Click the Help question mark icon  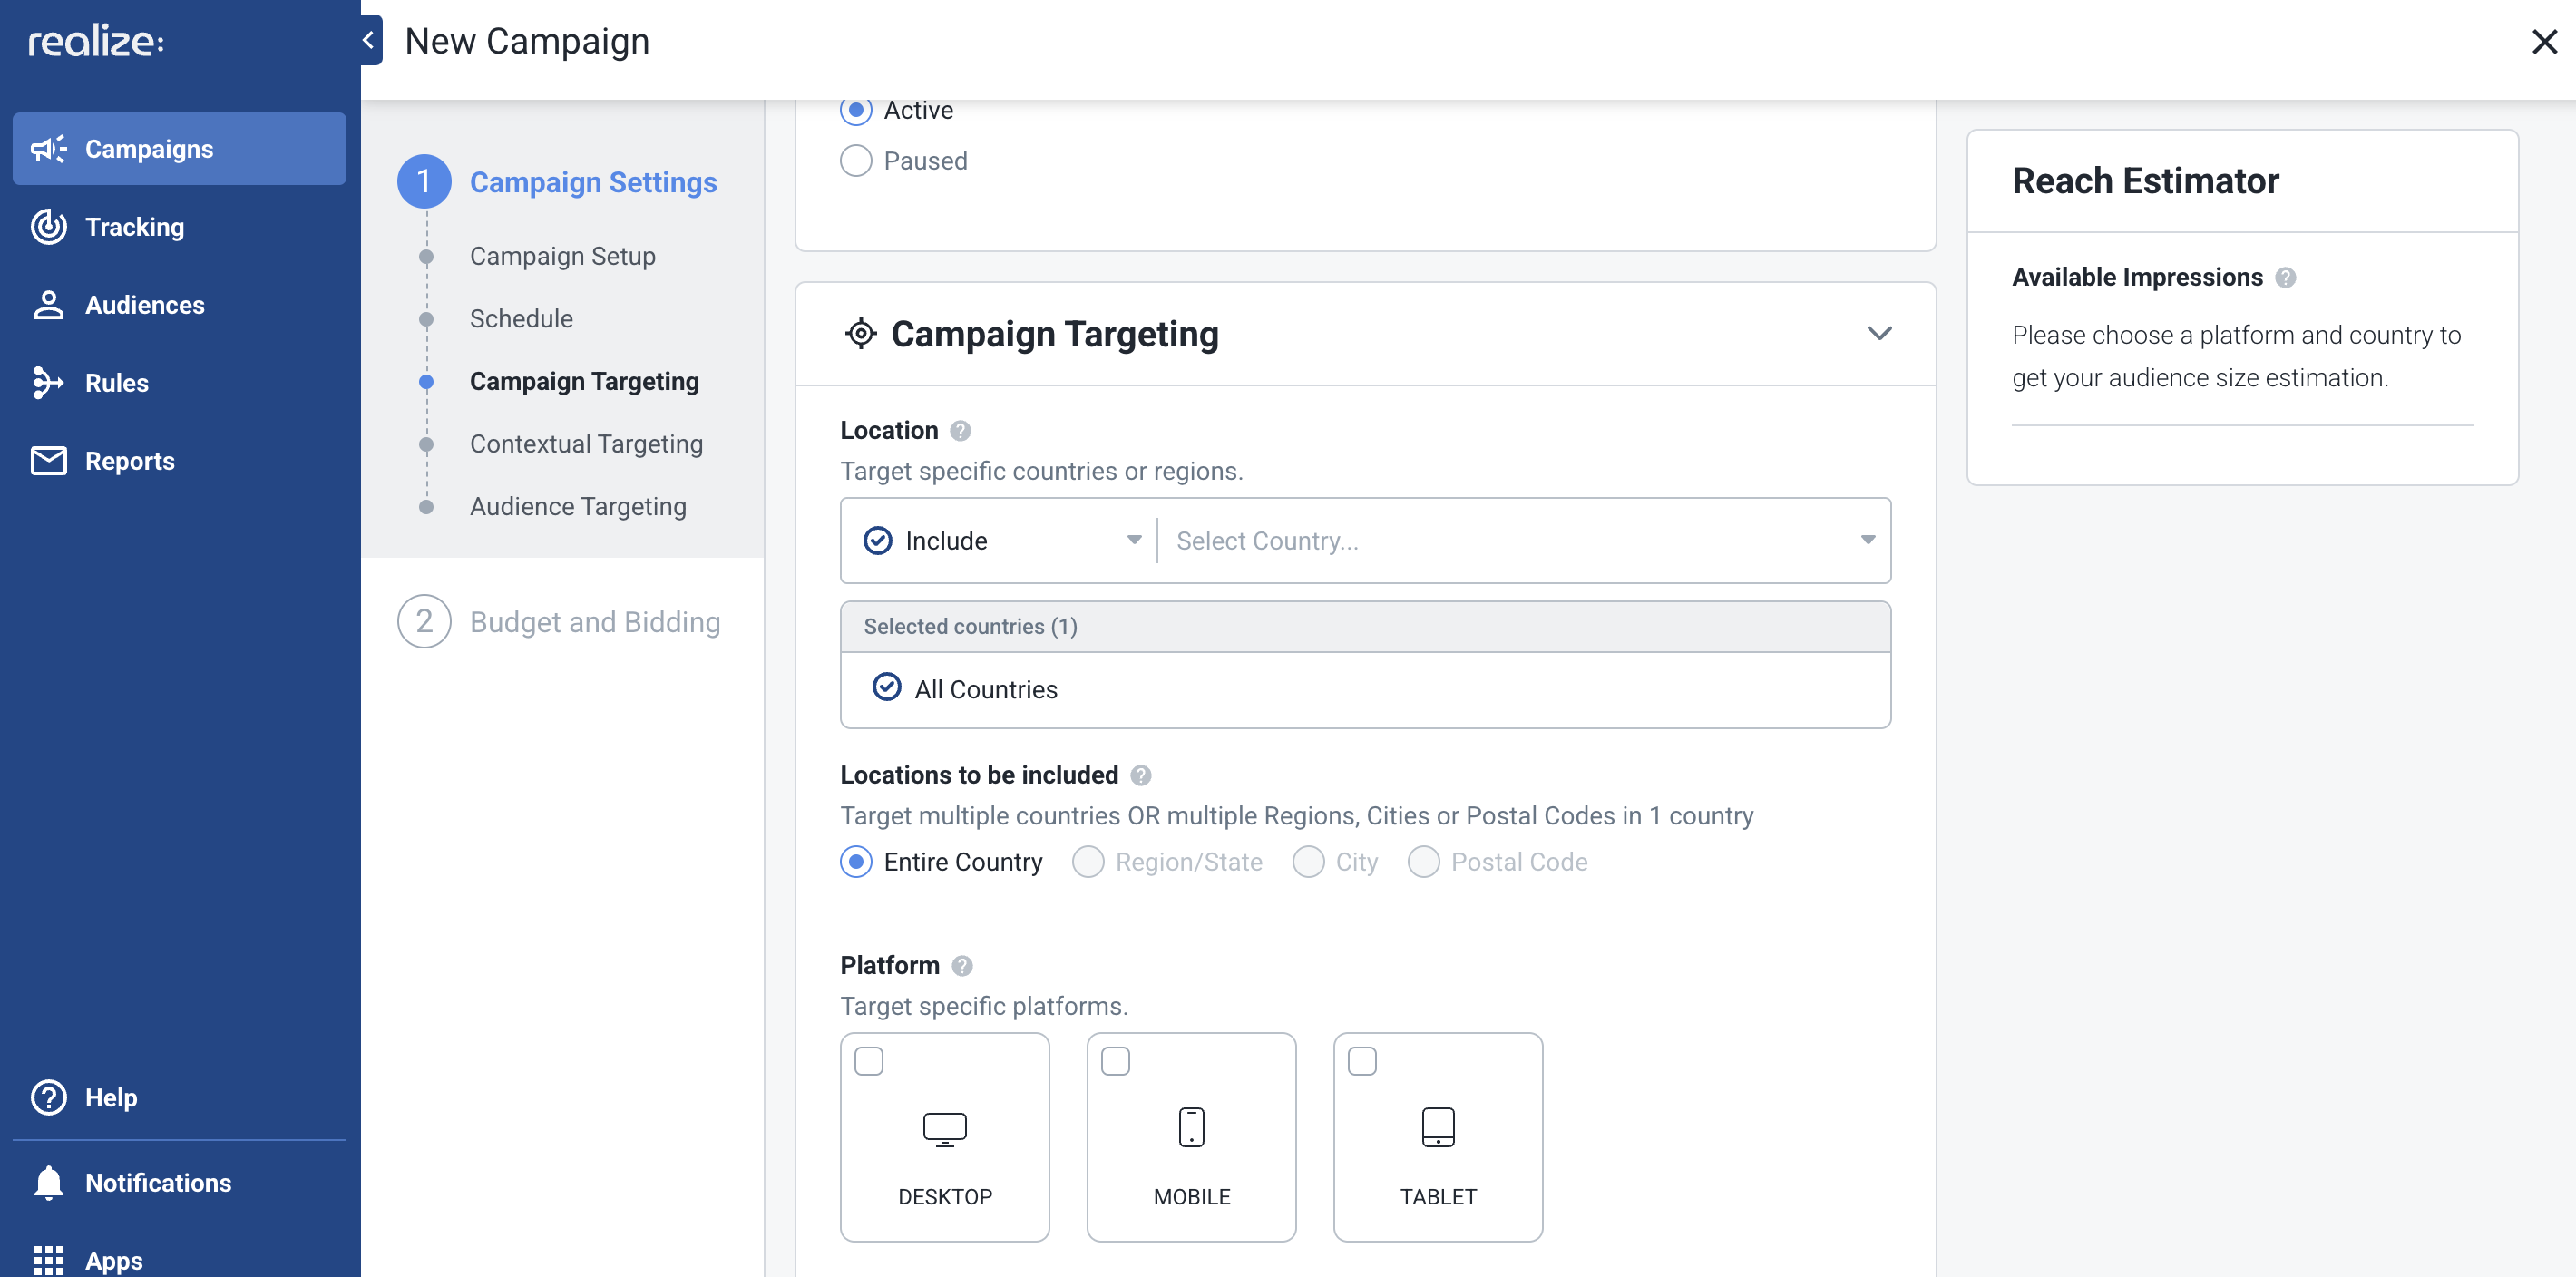click(x=48, y=1097)
